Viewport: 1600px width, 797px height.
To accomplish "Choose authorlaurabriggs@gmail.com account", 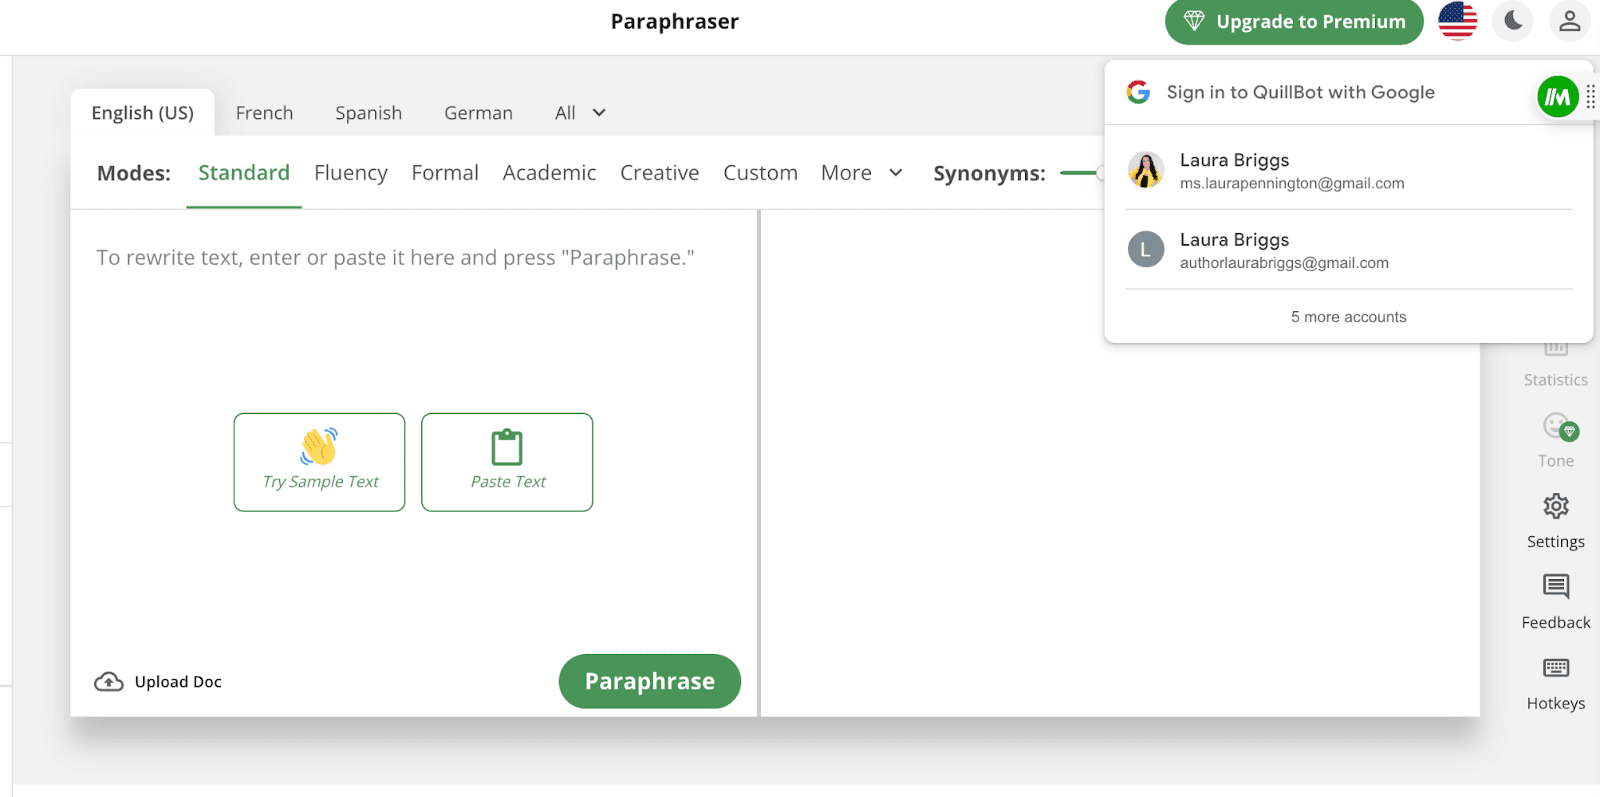I will point(1348,249).
